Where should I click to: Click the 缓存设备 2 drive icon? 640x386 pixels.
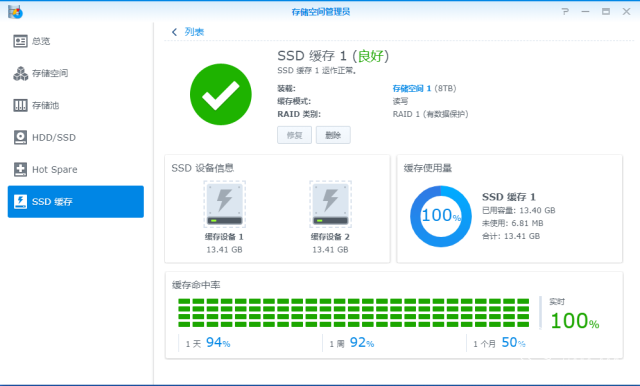coord(330,204)
